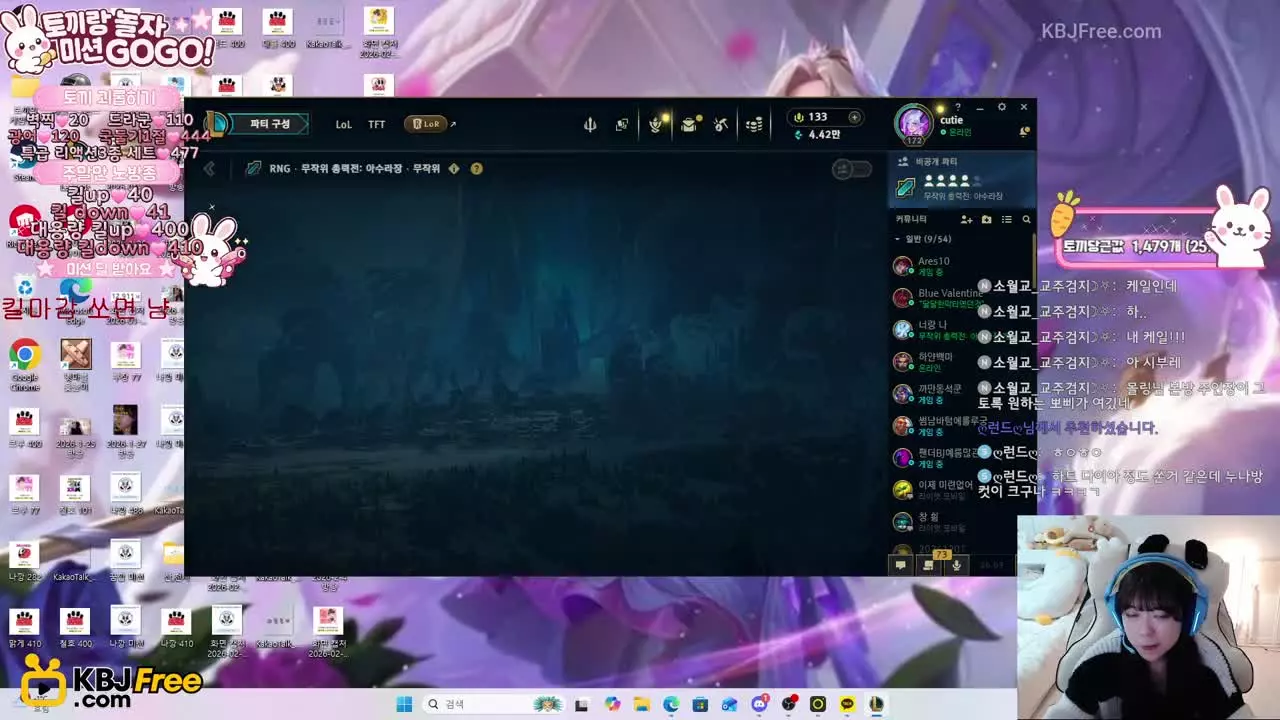
Task: Open the 비공개 파티 party lobby card
Action: click(961, 180)
